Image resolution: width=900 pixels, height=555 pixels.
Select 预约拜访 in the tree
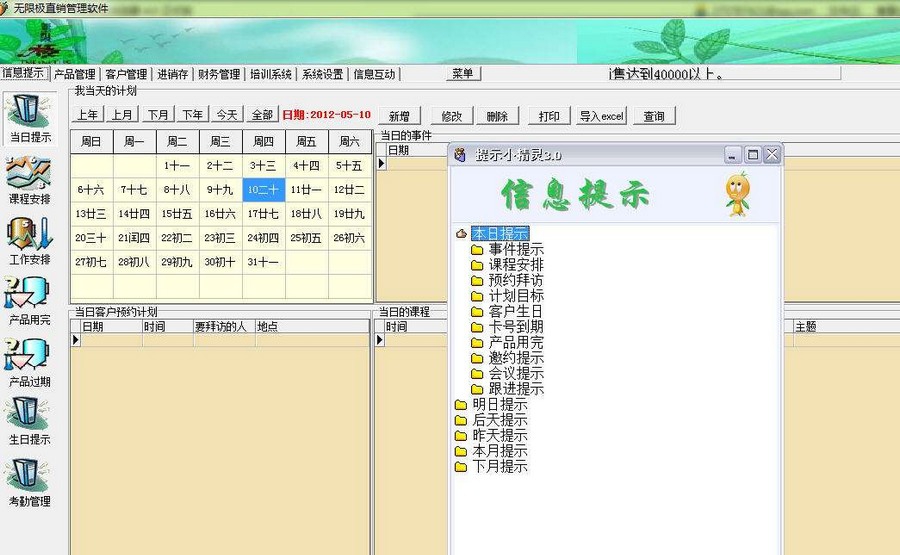[516, 280]
